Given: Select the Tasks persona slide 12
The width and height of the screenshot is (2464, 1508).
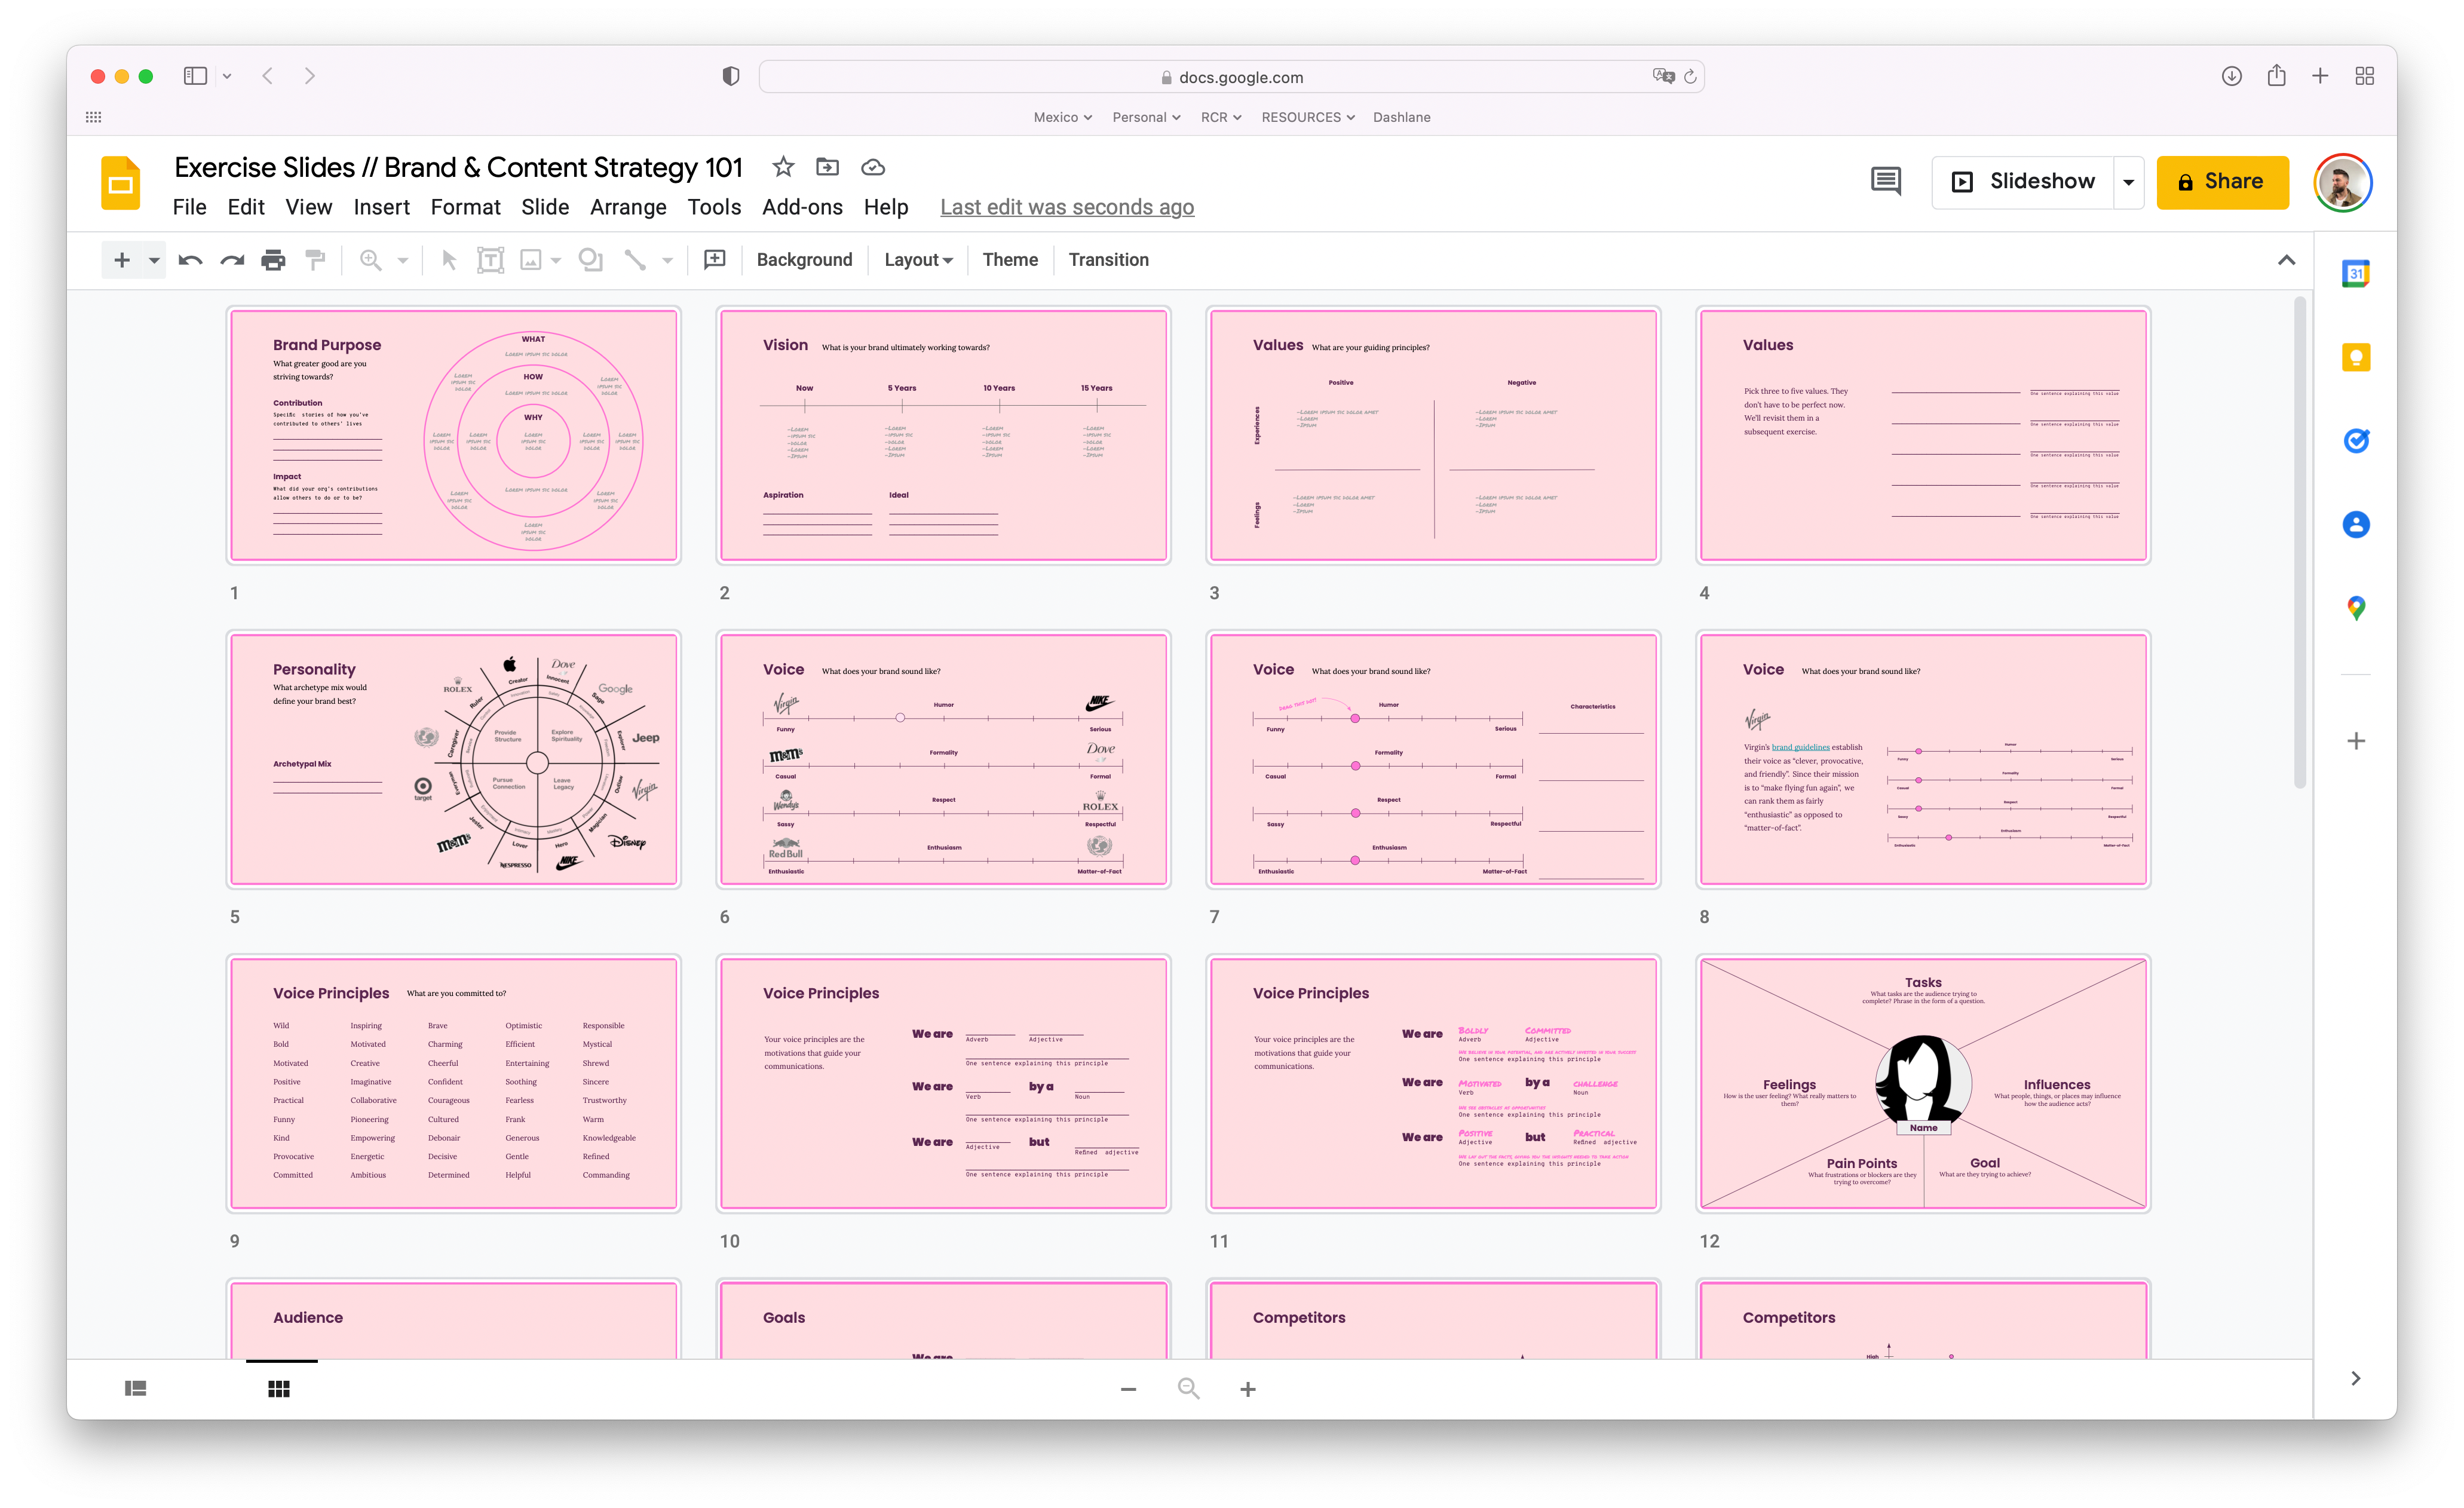Looking at the screenshot, I should coord(1923,1083).
